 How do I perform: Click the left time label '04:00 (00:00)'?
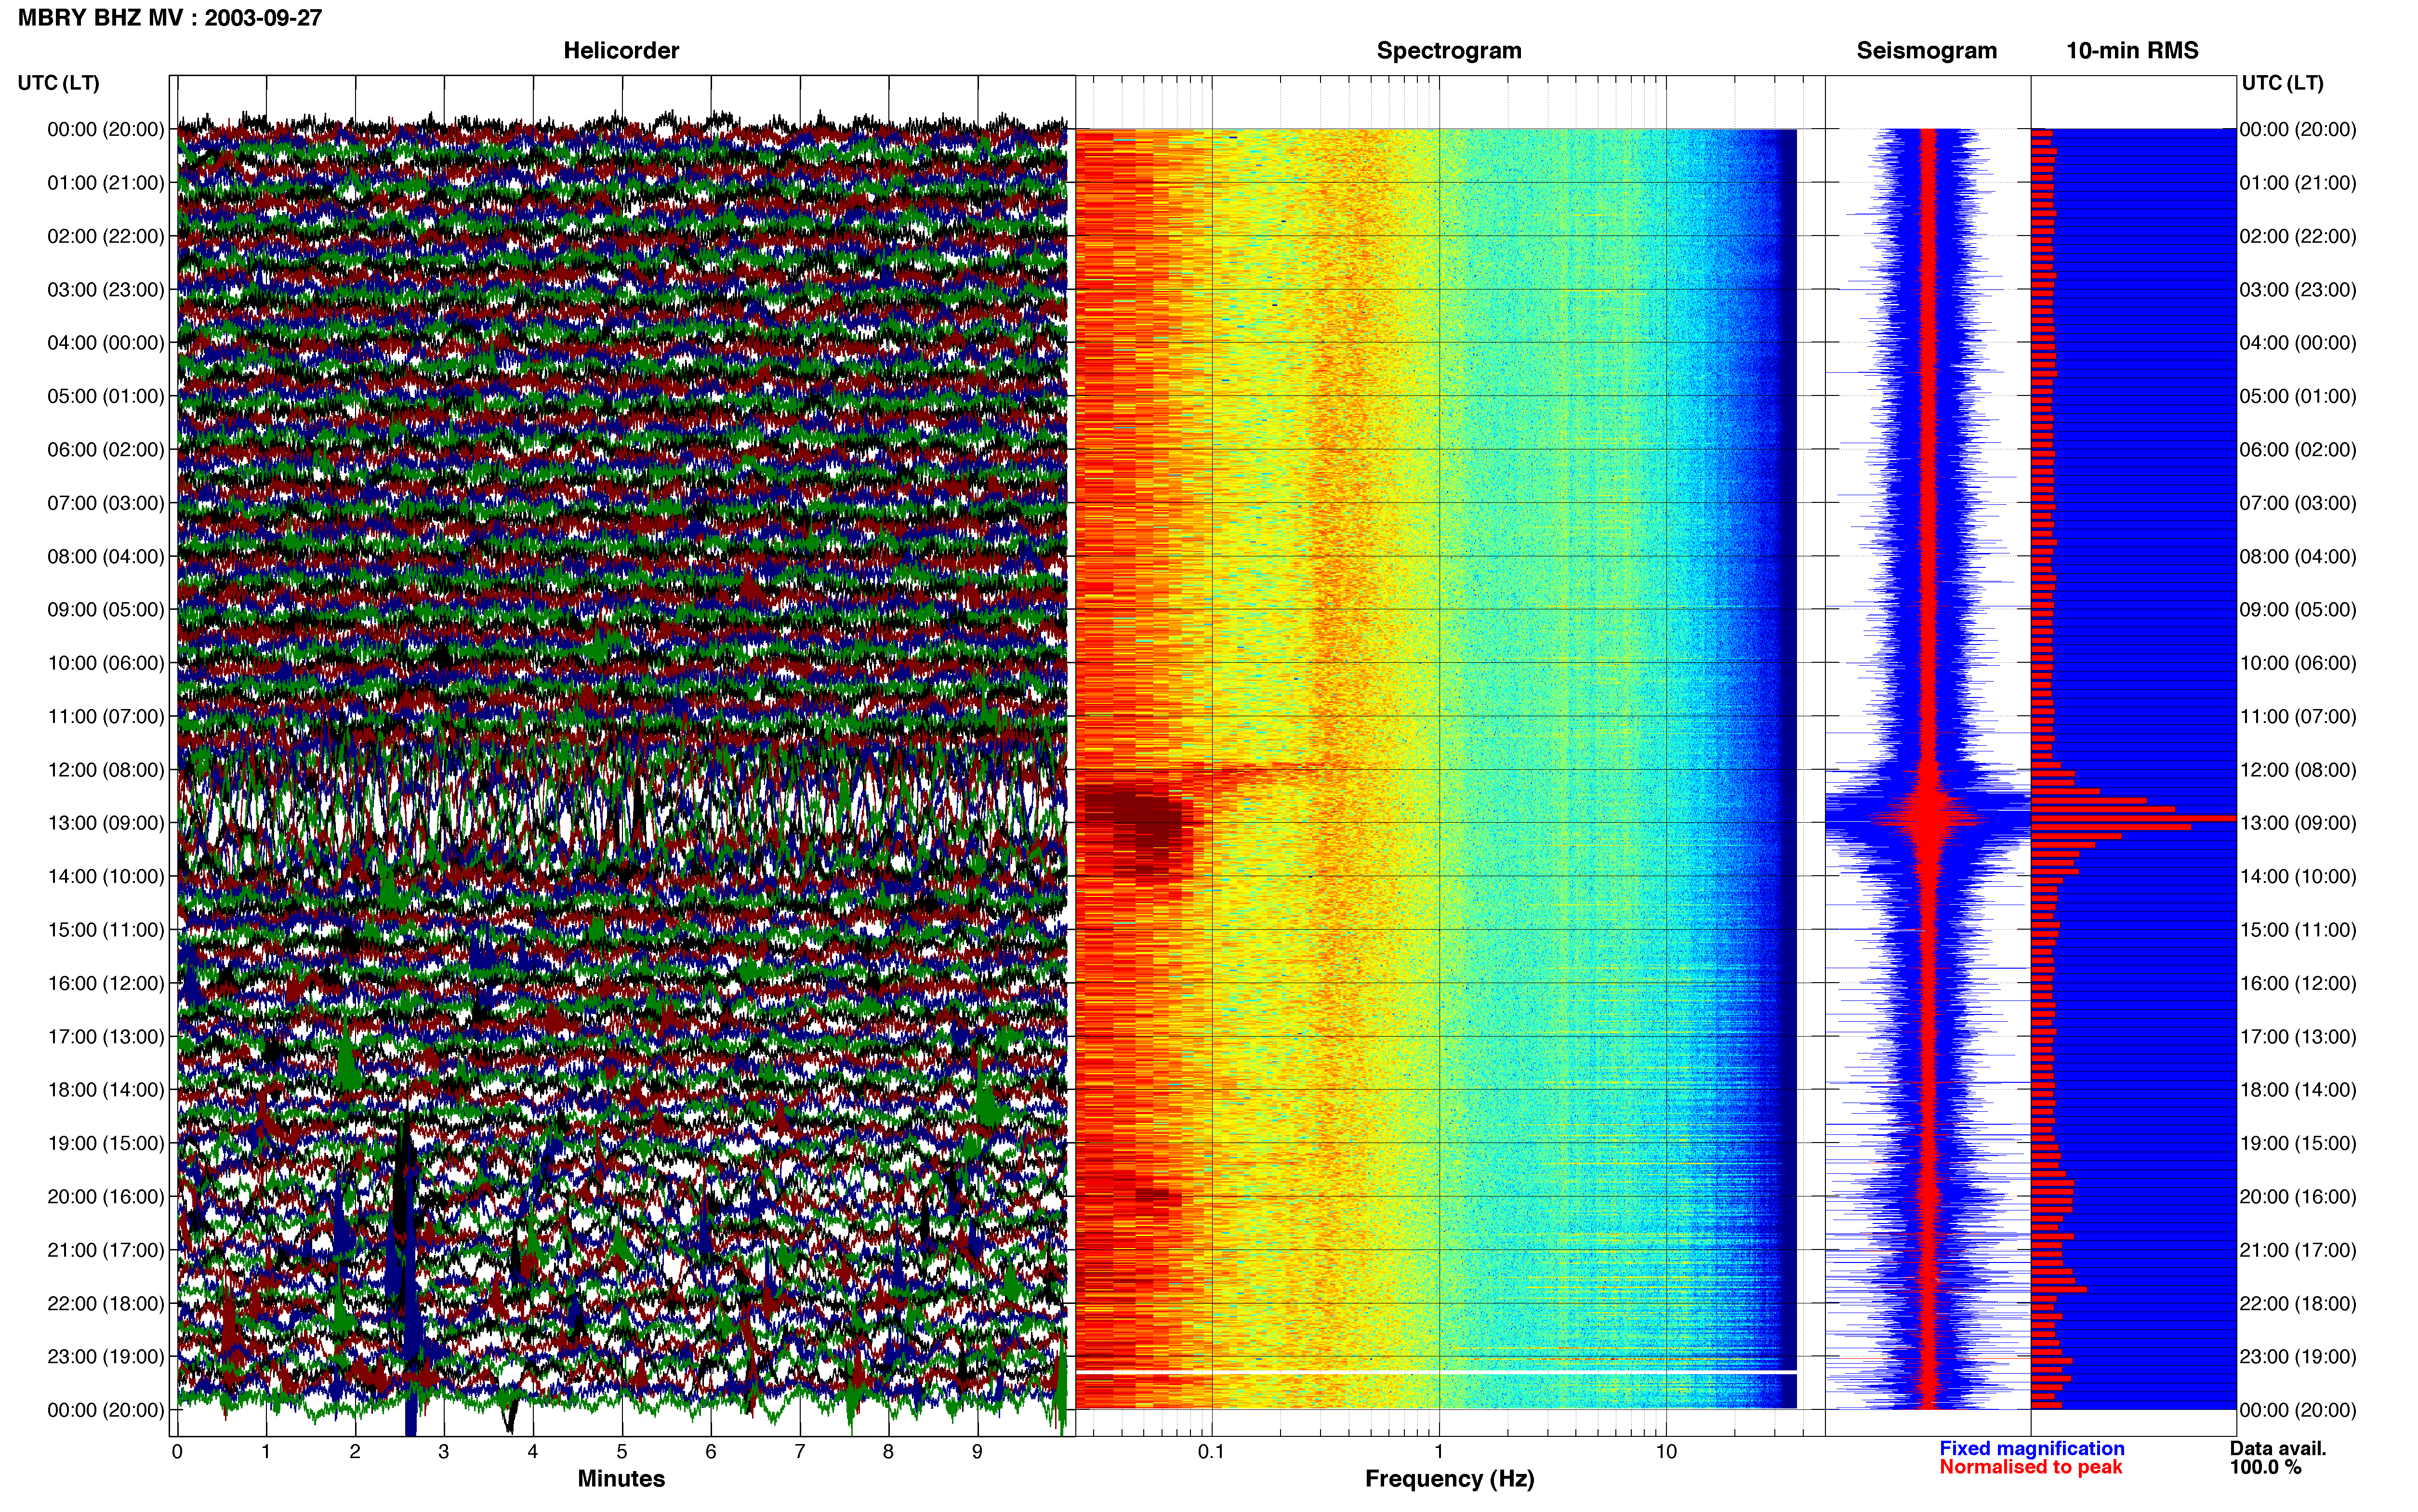(x=105, y=343)
